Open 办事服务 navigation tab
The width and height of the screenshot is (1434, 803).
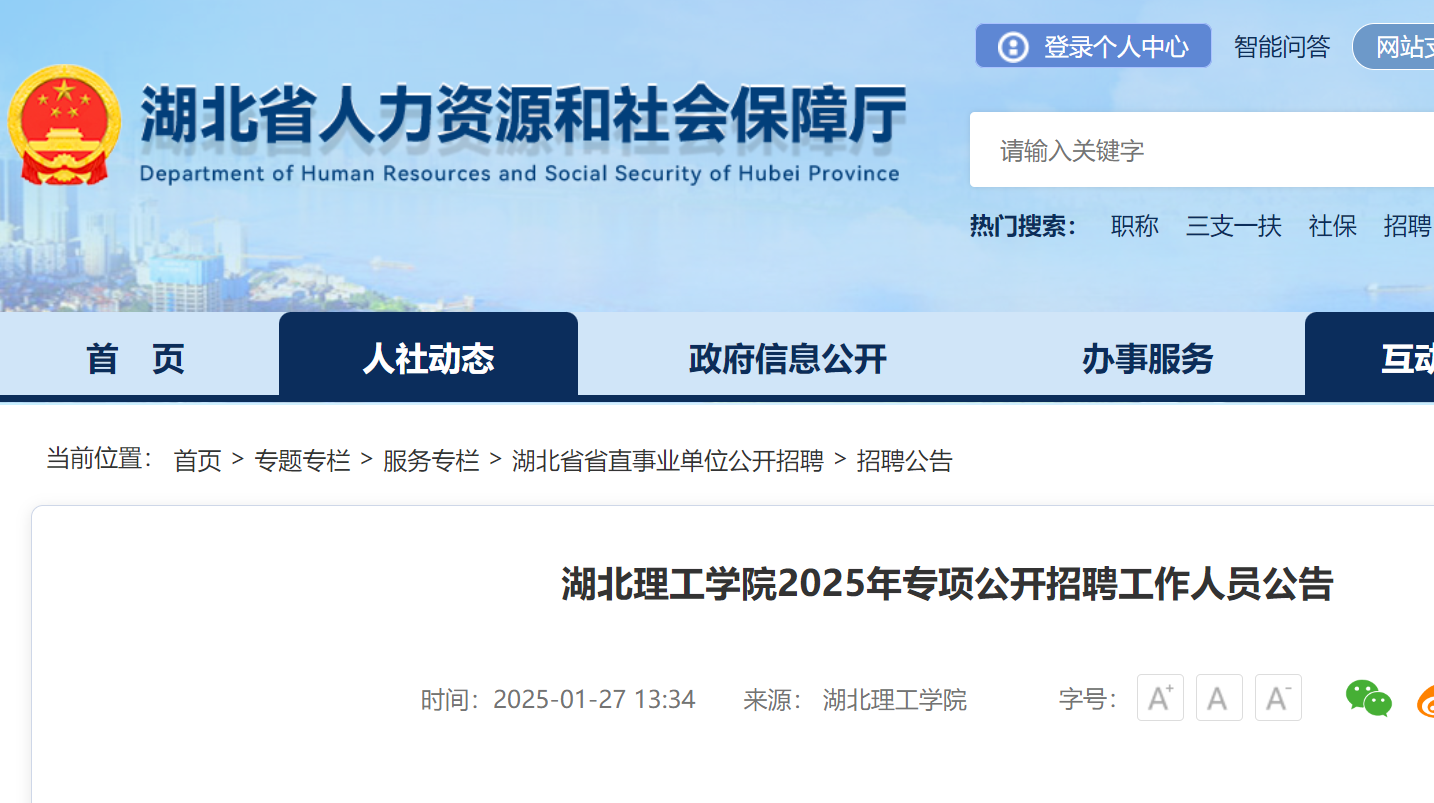click(1147, 358)
